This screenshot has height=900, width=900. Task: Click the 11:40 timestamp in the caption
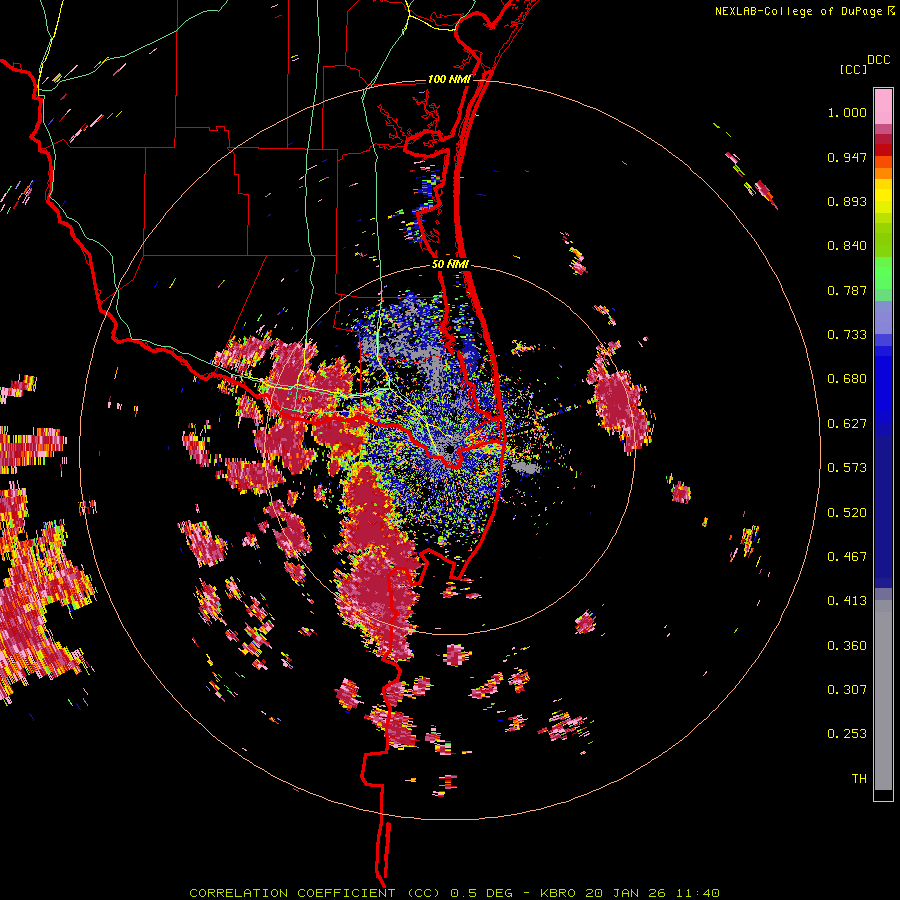pyautogui.click(x=697, y=893)
